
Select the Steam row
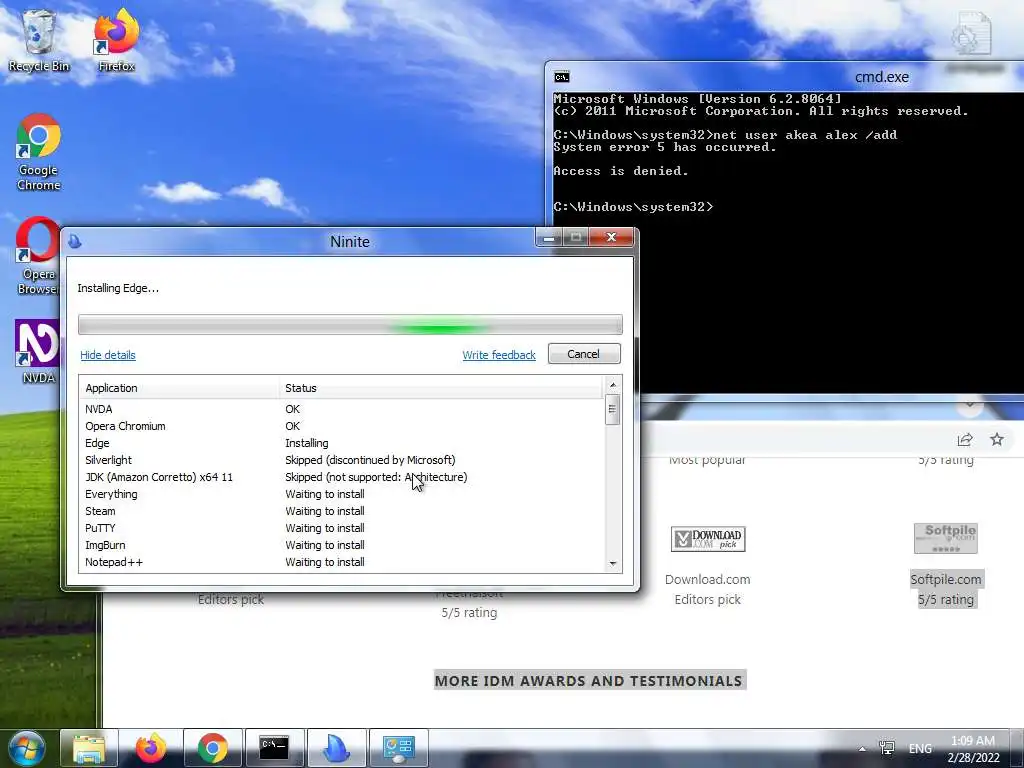pos(341,511)
